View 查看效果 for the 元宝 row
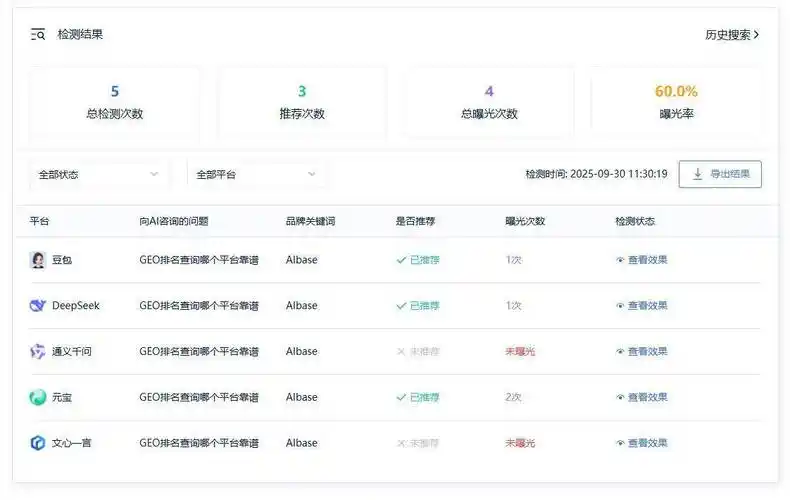Viewport: 790px width, 500px height. [x=641, y=397]
